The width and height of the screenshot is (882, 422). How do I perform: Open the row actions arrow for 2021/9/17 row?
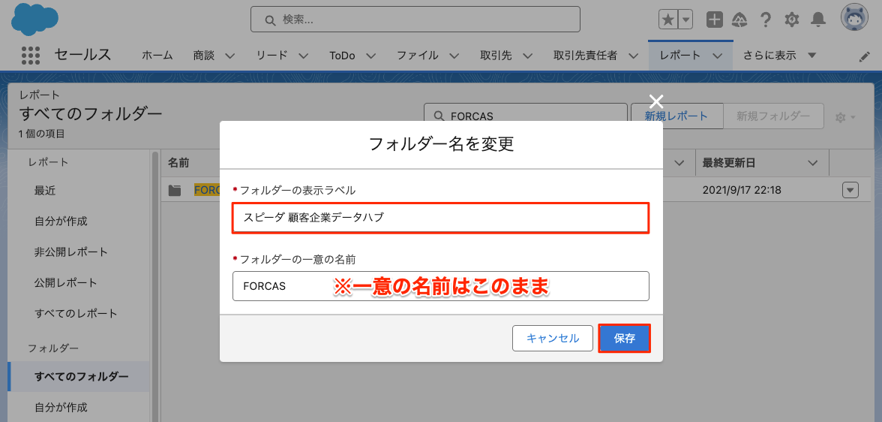[850, 190]
